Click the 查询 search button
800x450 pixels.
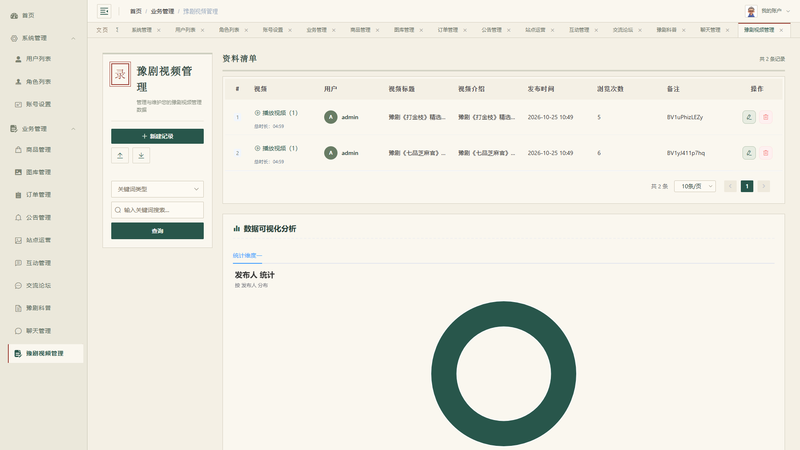point(157,231)
